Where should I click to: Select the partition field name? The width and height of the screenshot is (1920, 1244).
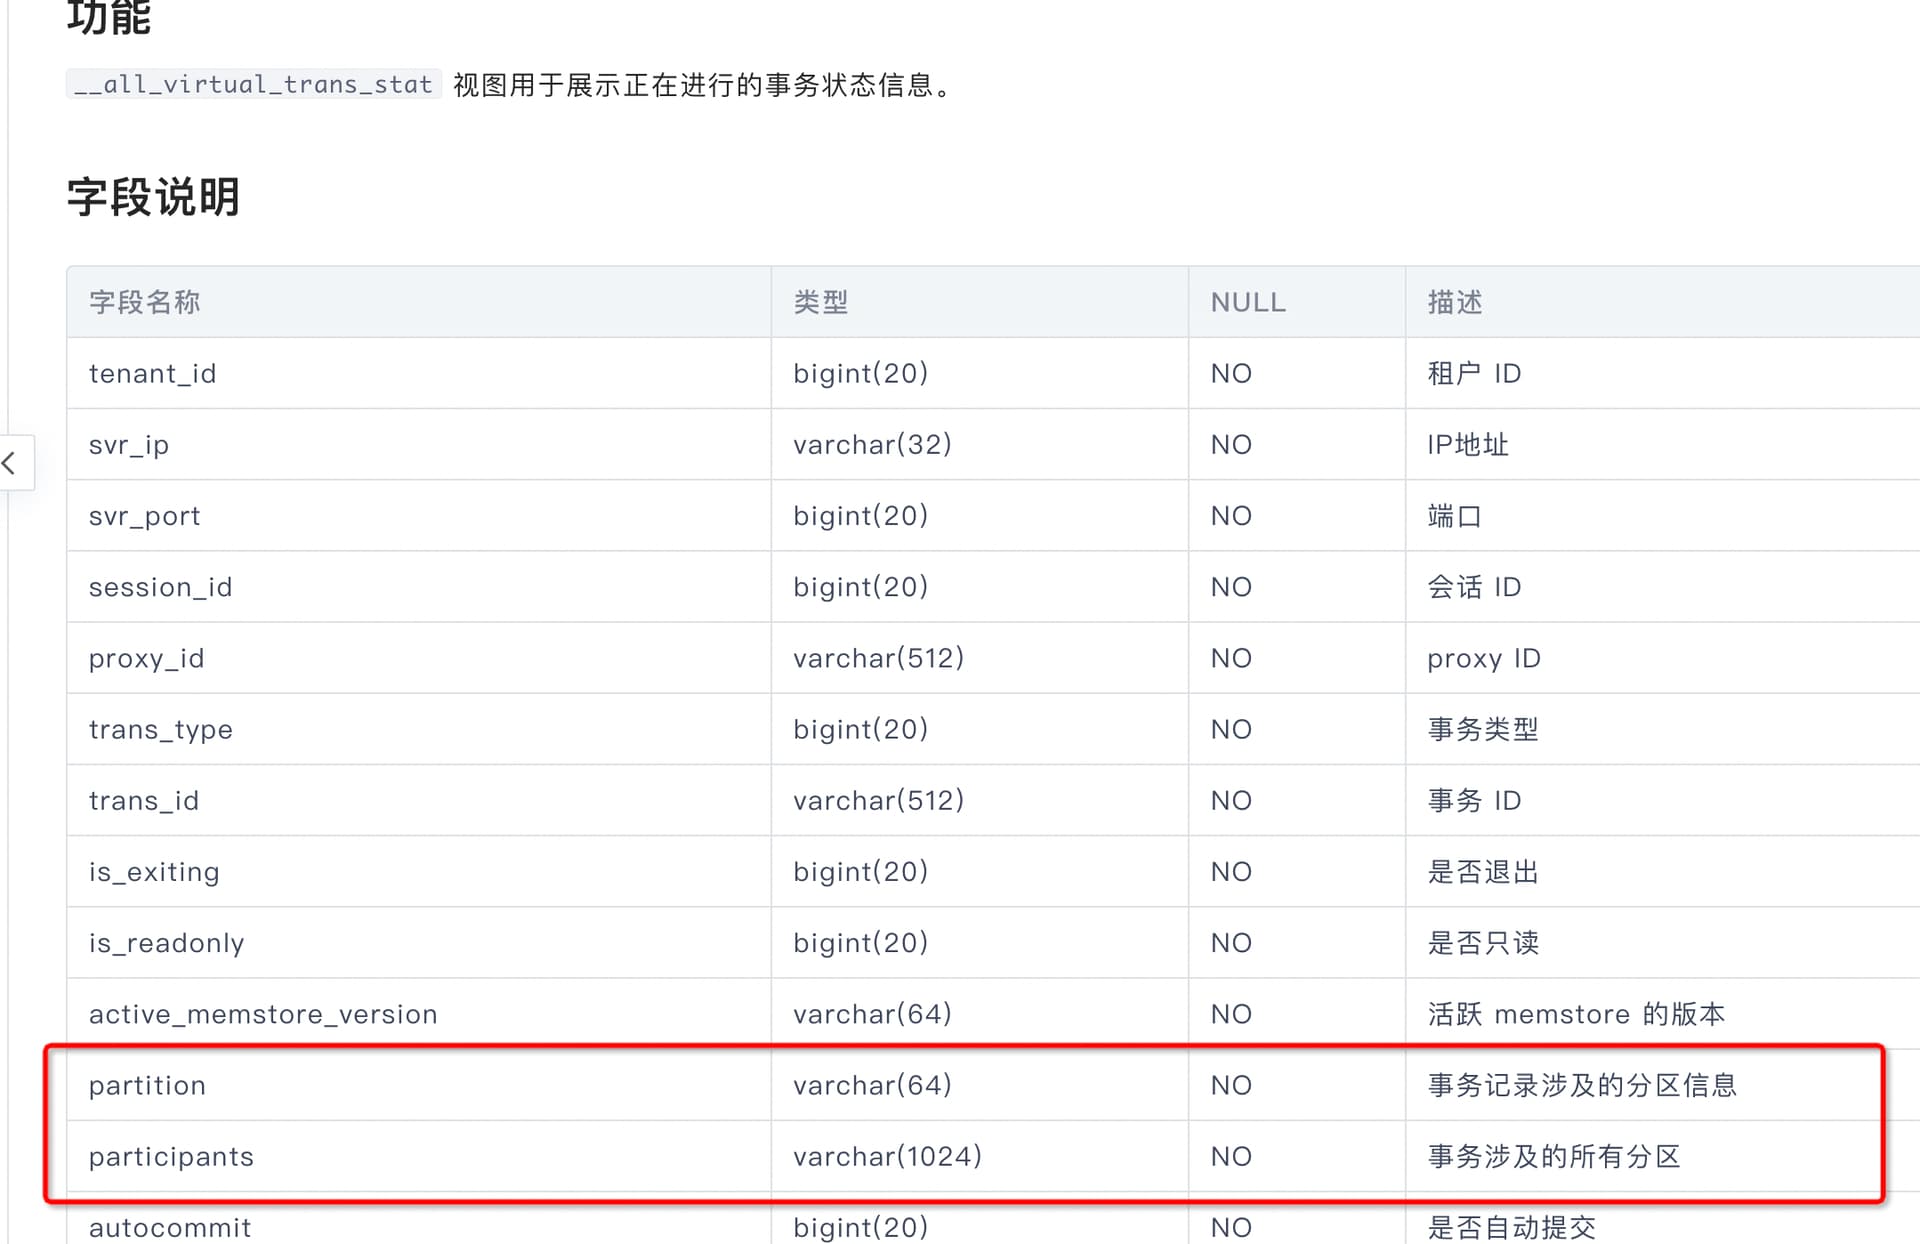(x=147, y=1085)
